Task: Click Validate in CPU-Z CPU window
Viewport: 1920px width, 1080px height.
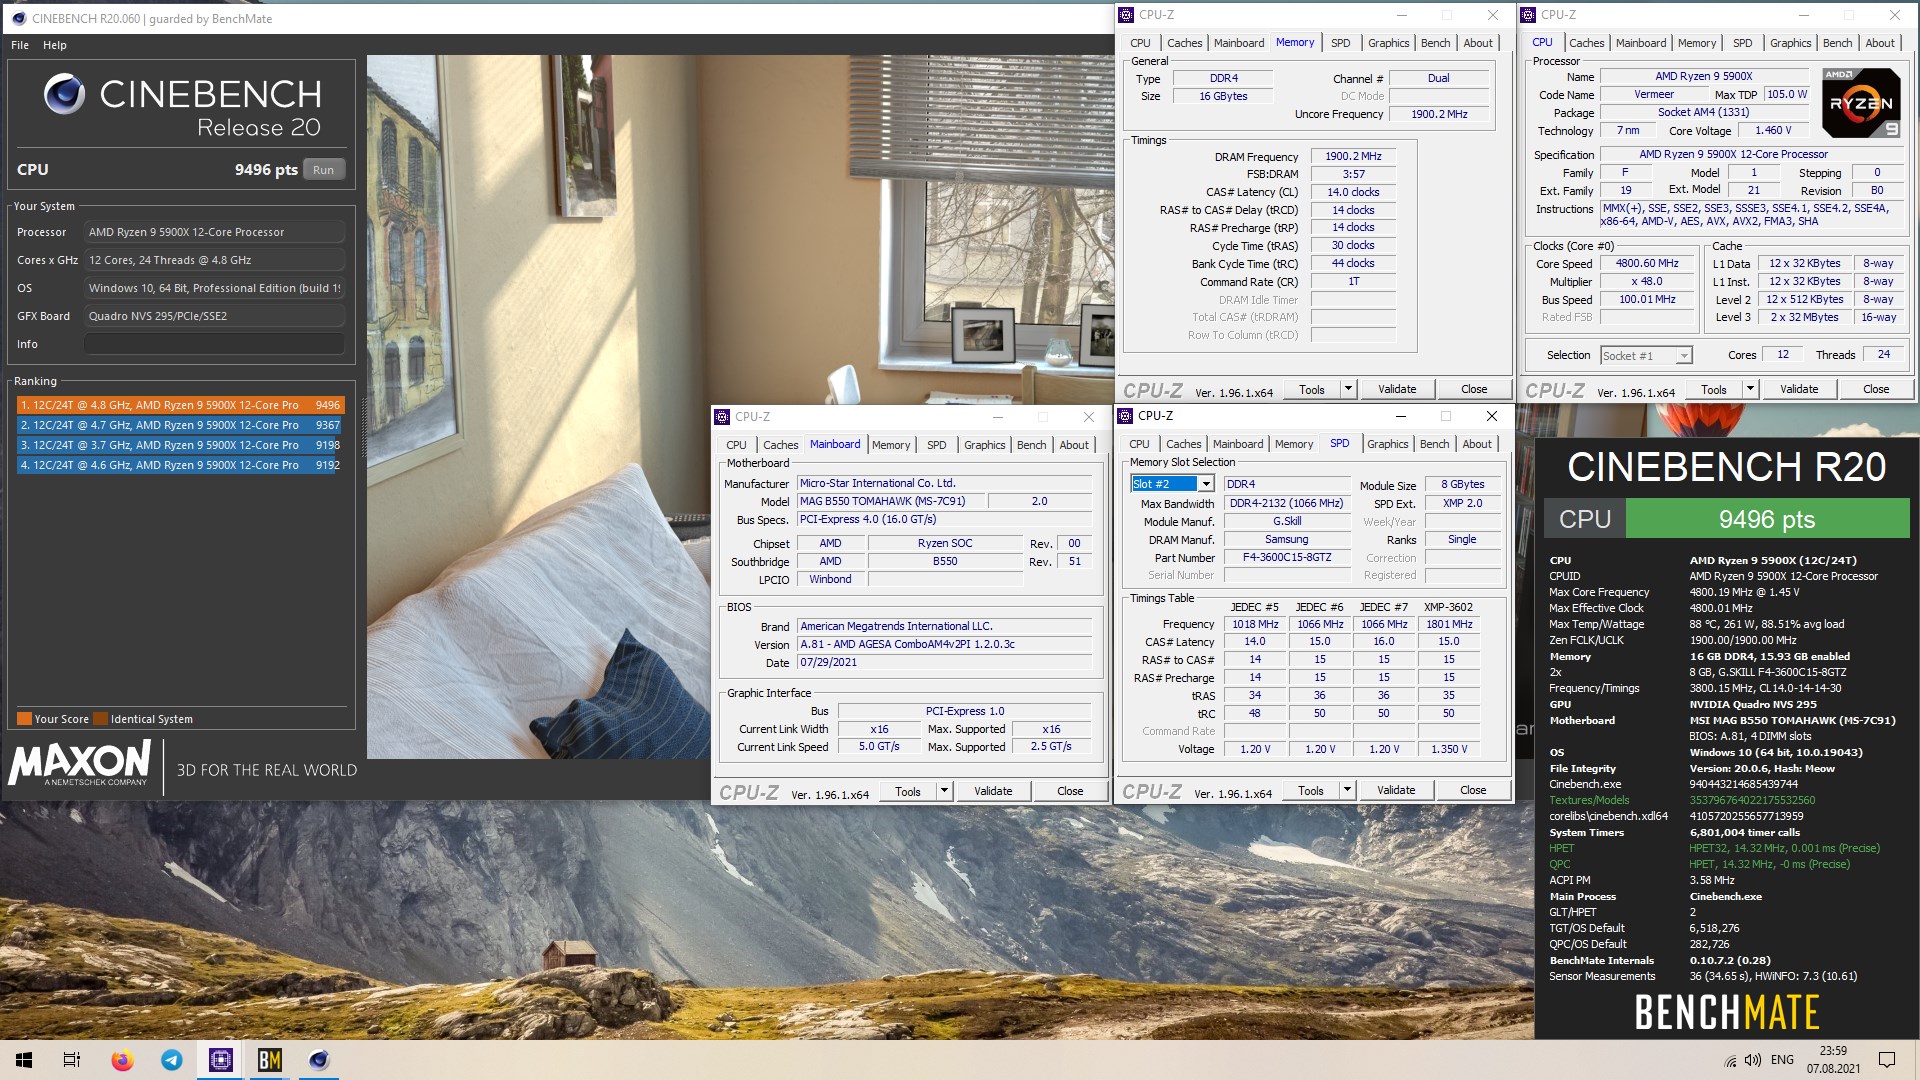Action: [1799, 389]
